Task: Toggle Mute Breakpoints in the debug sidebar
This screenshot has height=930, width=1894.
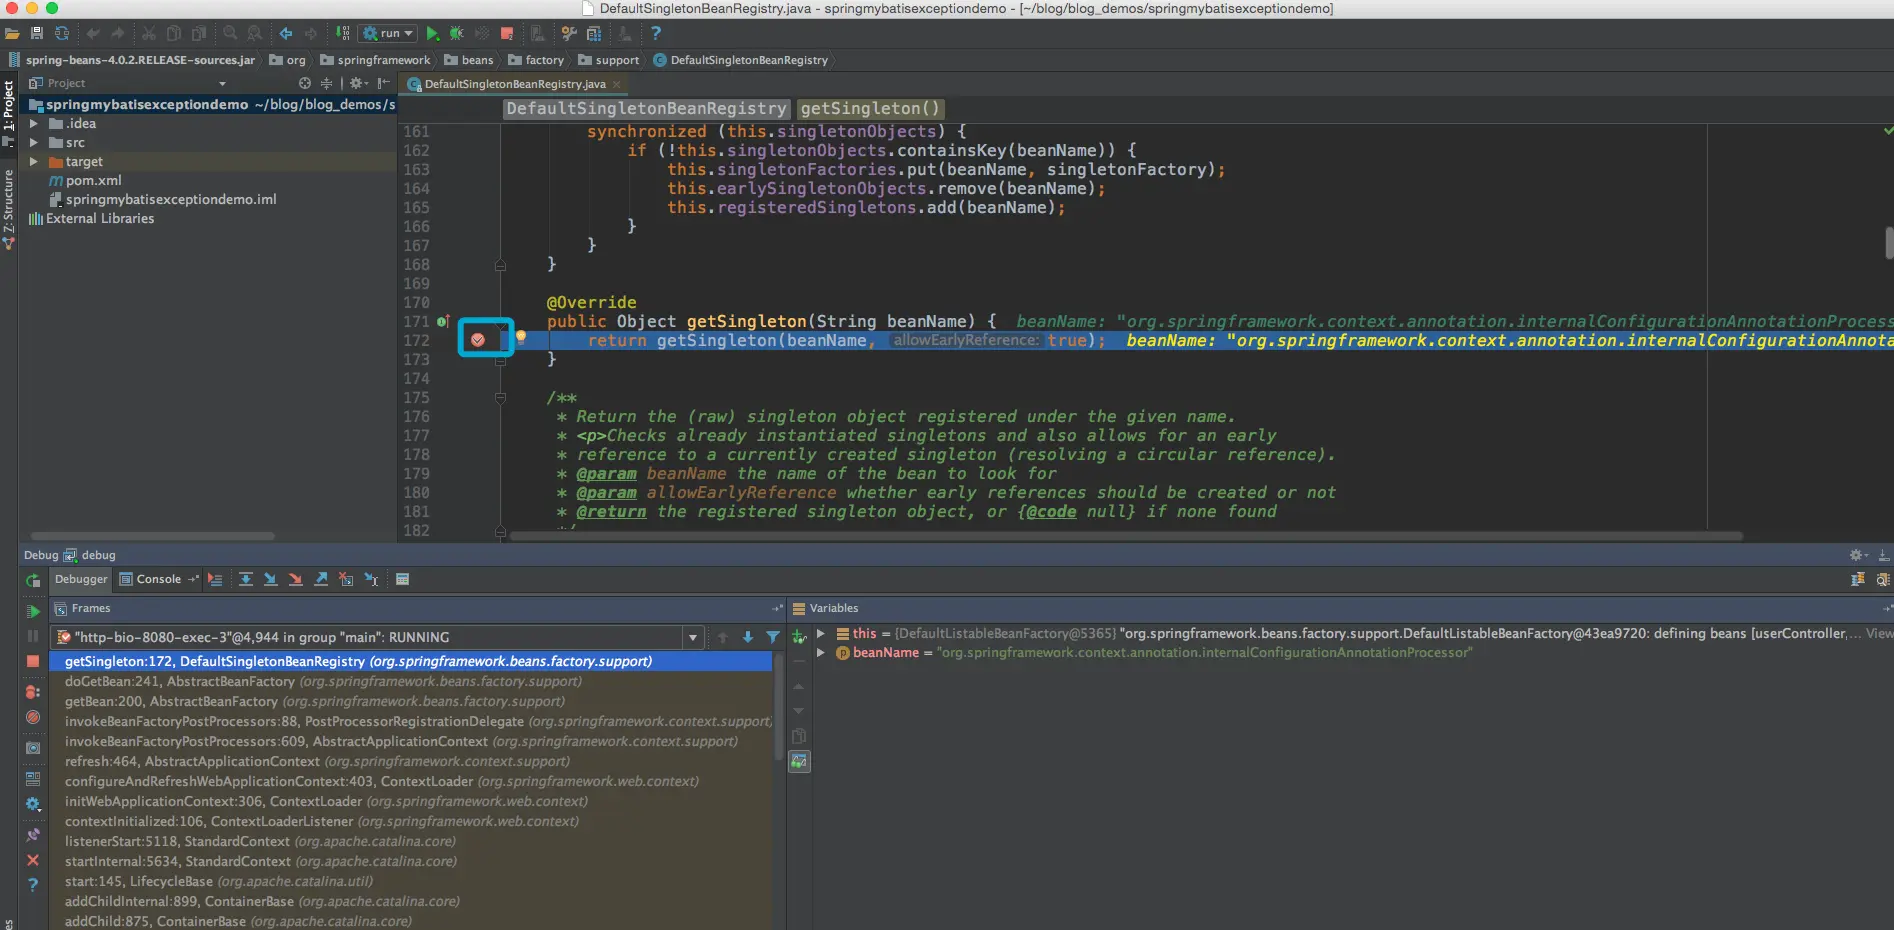Action: (33, 717)
